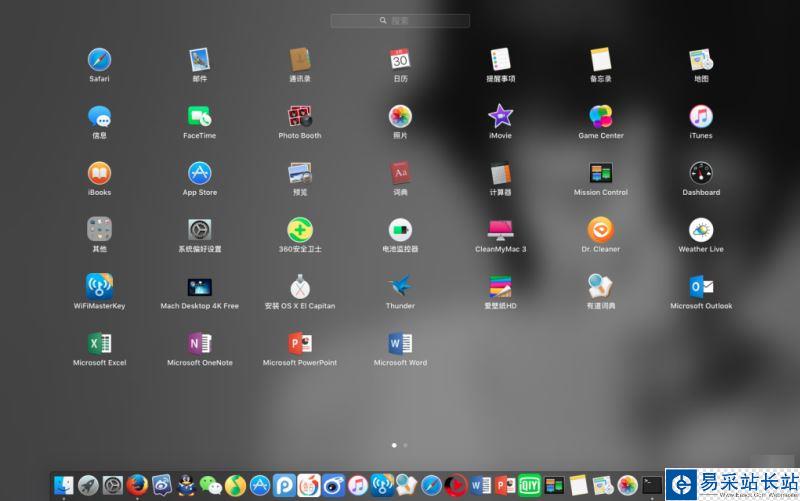Launch Photo Booth
800x501 pixels.
tap(300, 117)
